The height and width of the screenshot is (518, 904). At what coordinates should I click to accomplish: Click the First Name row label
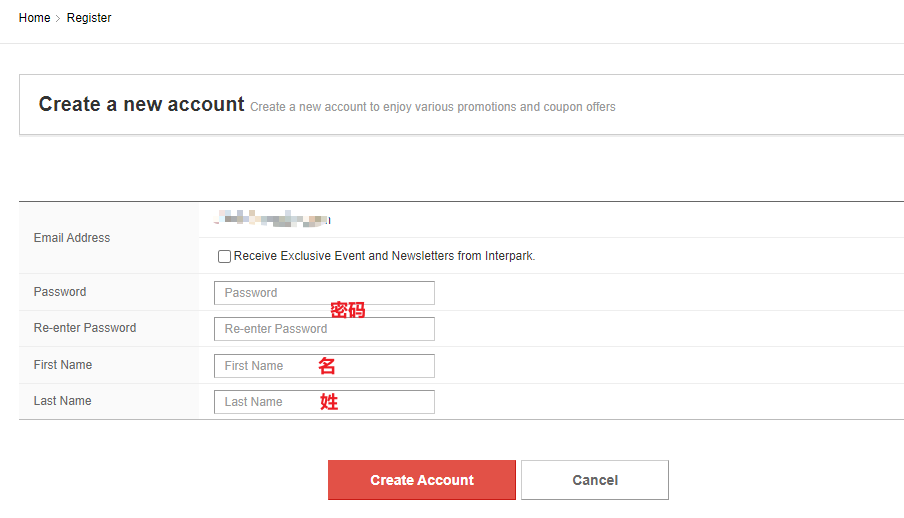tap(63, 365)
